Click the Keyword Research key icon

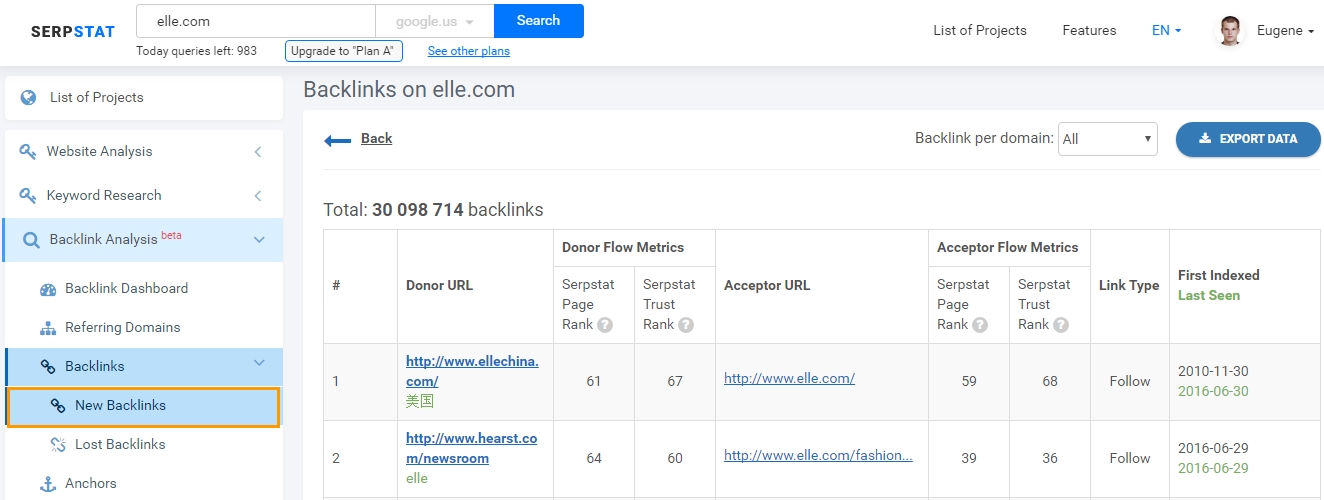29,196
